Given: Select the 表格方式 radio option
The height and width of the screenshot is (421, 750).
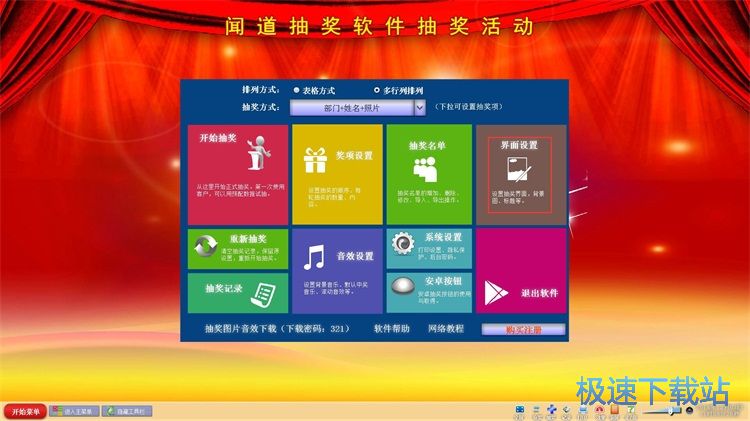Looking at the screenshot, I should coord(314,90).
